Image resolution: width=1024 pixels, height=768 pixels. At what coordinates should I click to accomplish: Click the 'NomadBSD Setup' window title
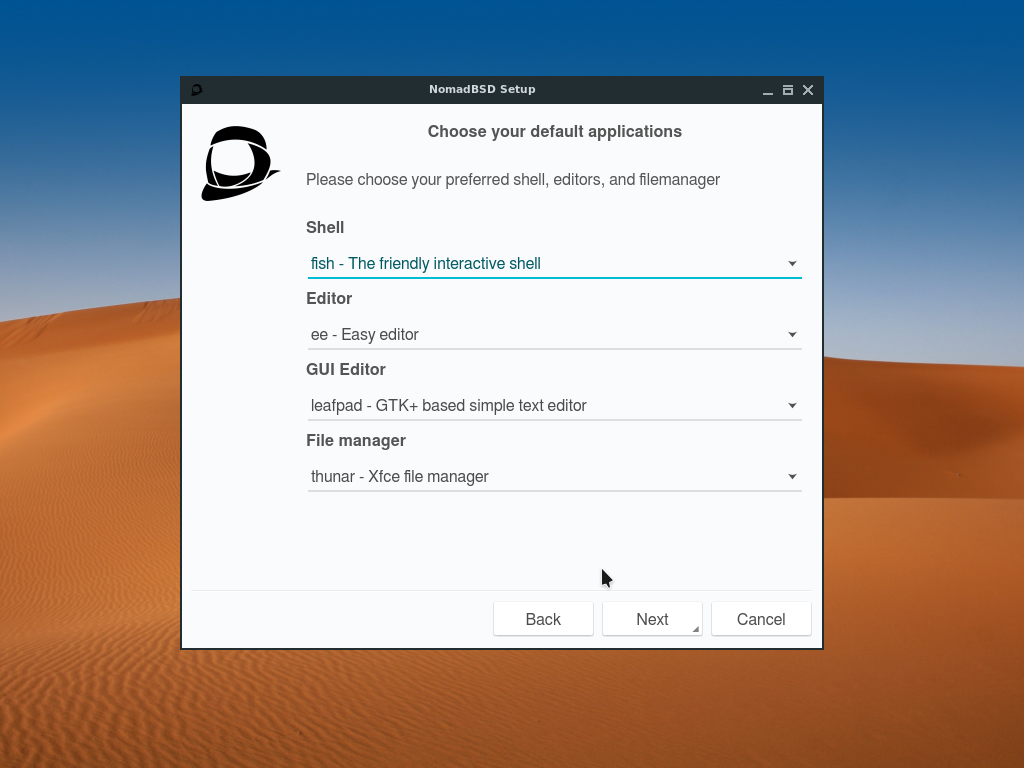(482, 89)
